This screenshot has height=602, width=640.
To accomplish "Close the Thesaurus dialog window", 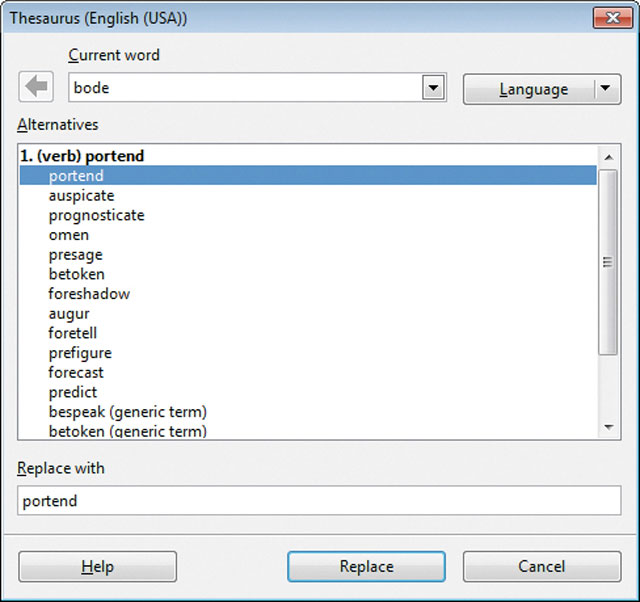I will [x=609, y=17].
